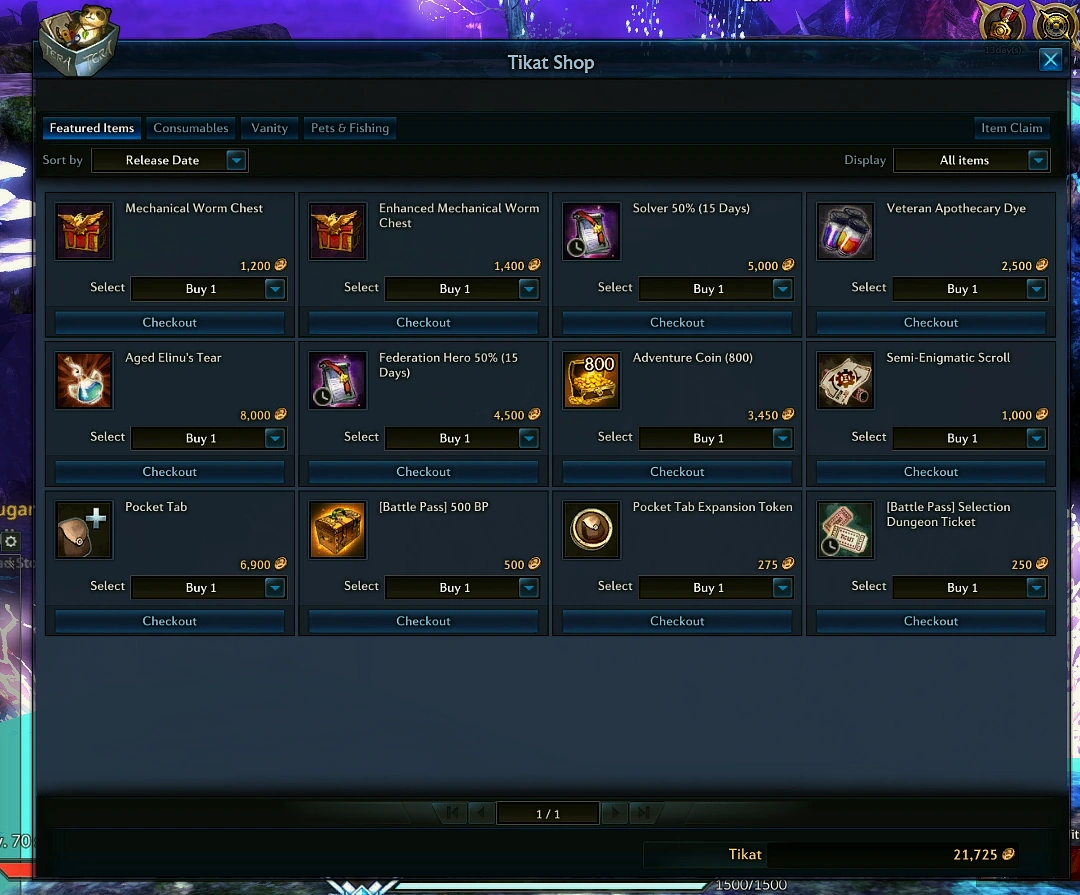
Task: Click the page number field showing 1 / 1
Action: 548,814
